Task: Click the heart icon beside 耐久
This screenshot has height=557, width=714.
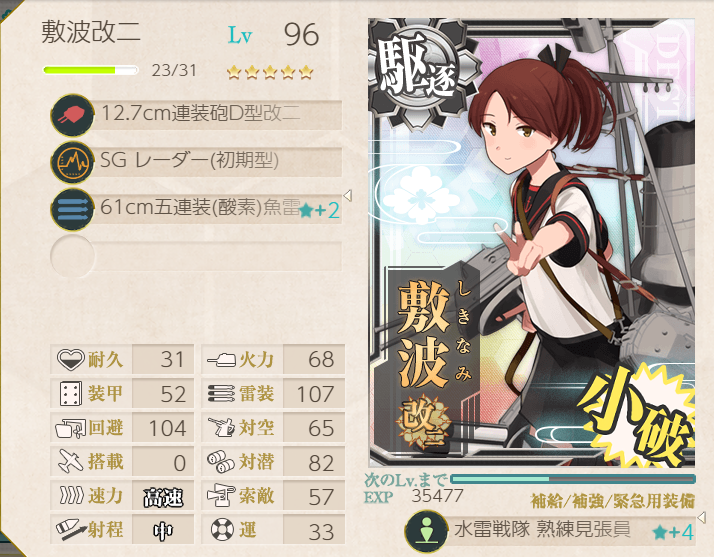Action: 71,359
